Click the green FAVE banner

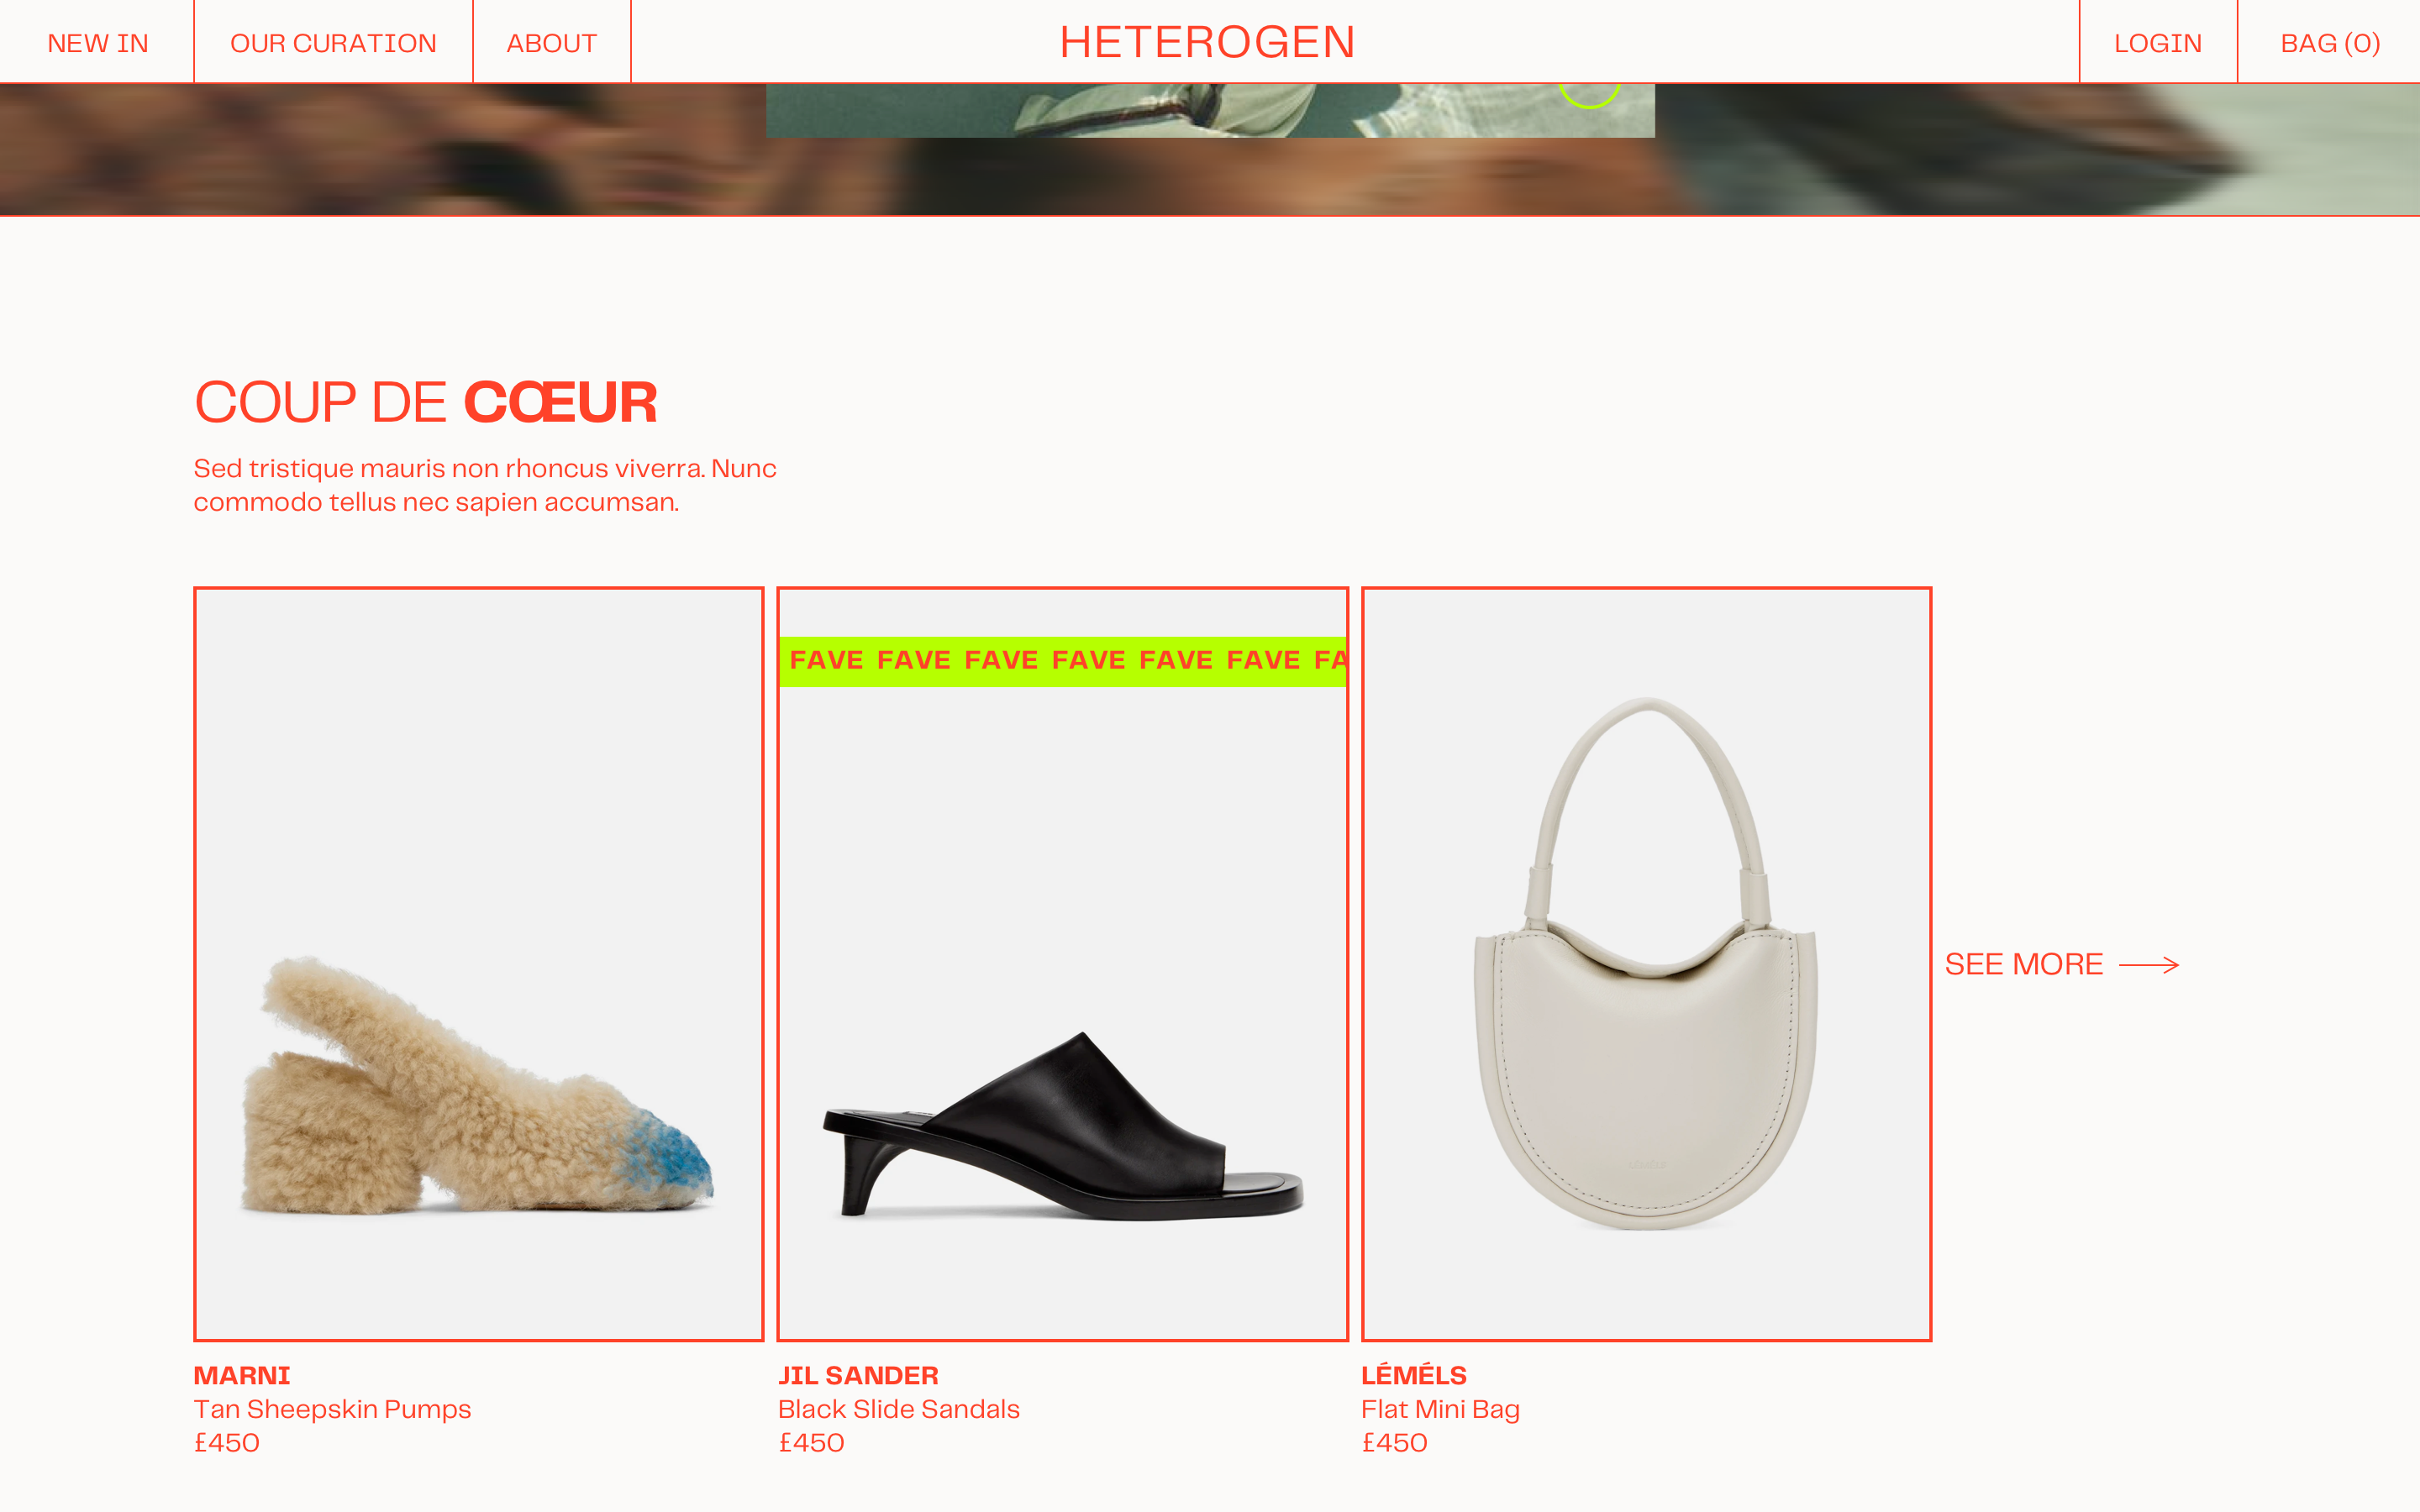[x=1063, y=661]
